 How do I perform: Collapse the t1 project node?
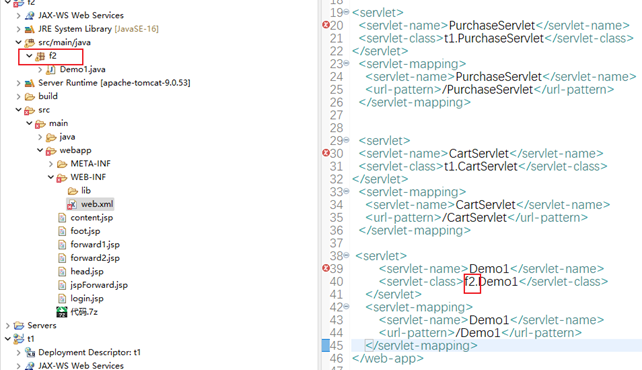[x=8, y=338]
